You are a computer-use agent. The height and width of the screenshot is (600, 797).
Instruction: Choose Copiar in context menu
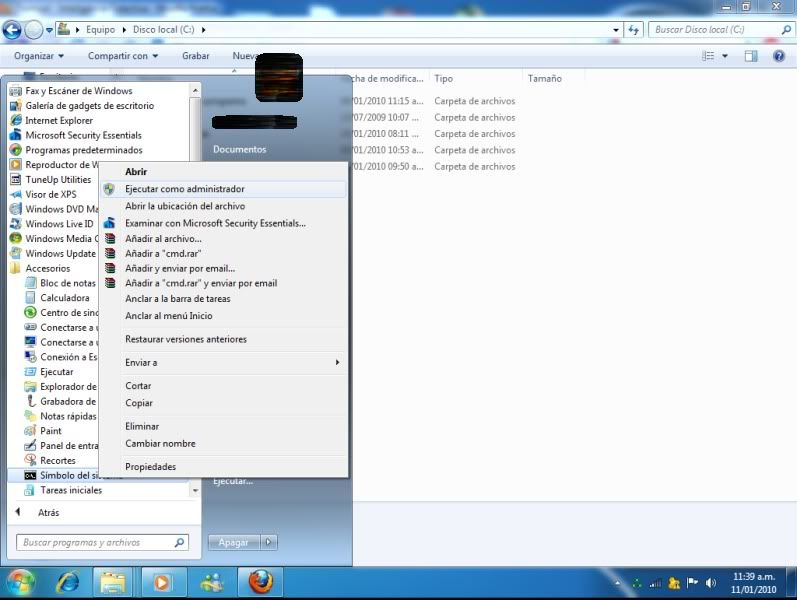click(x=224, y=403)
